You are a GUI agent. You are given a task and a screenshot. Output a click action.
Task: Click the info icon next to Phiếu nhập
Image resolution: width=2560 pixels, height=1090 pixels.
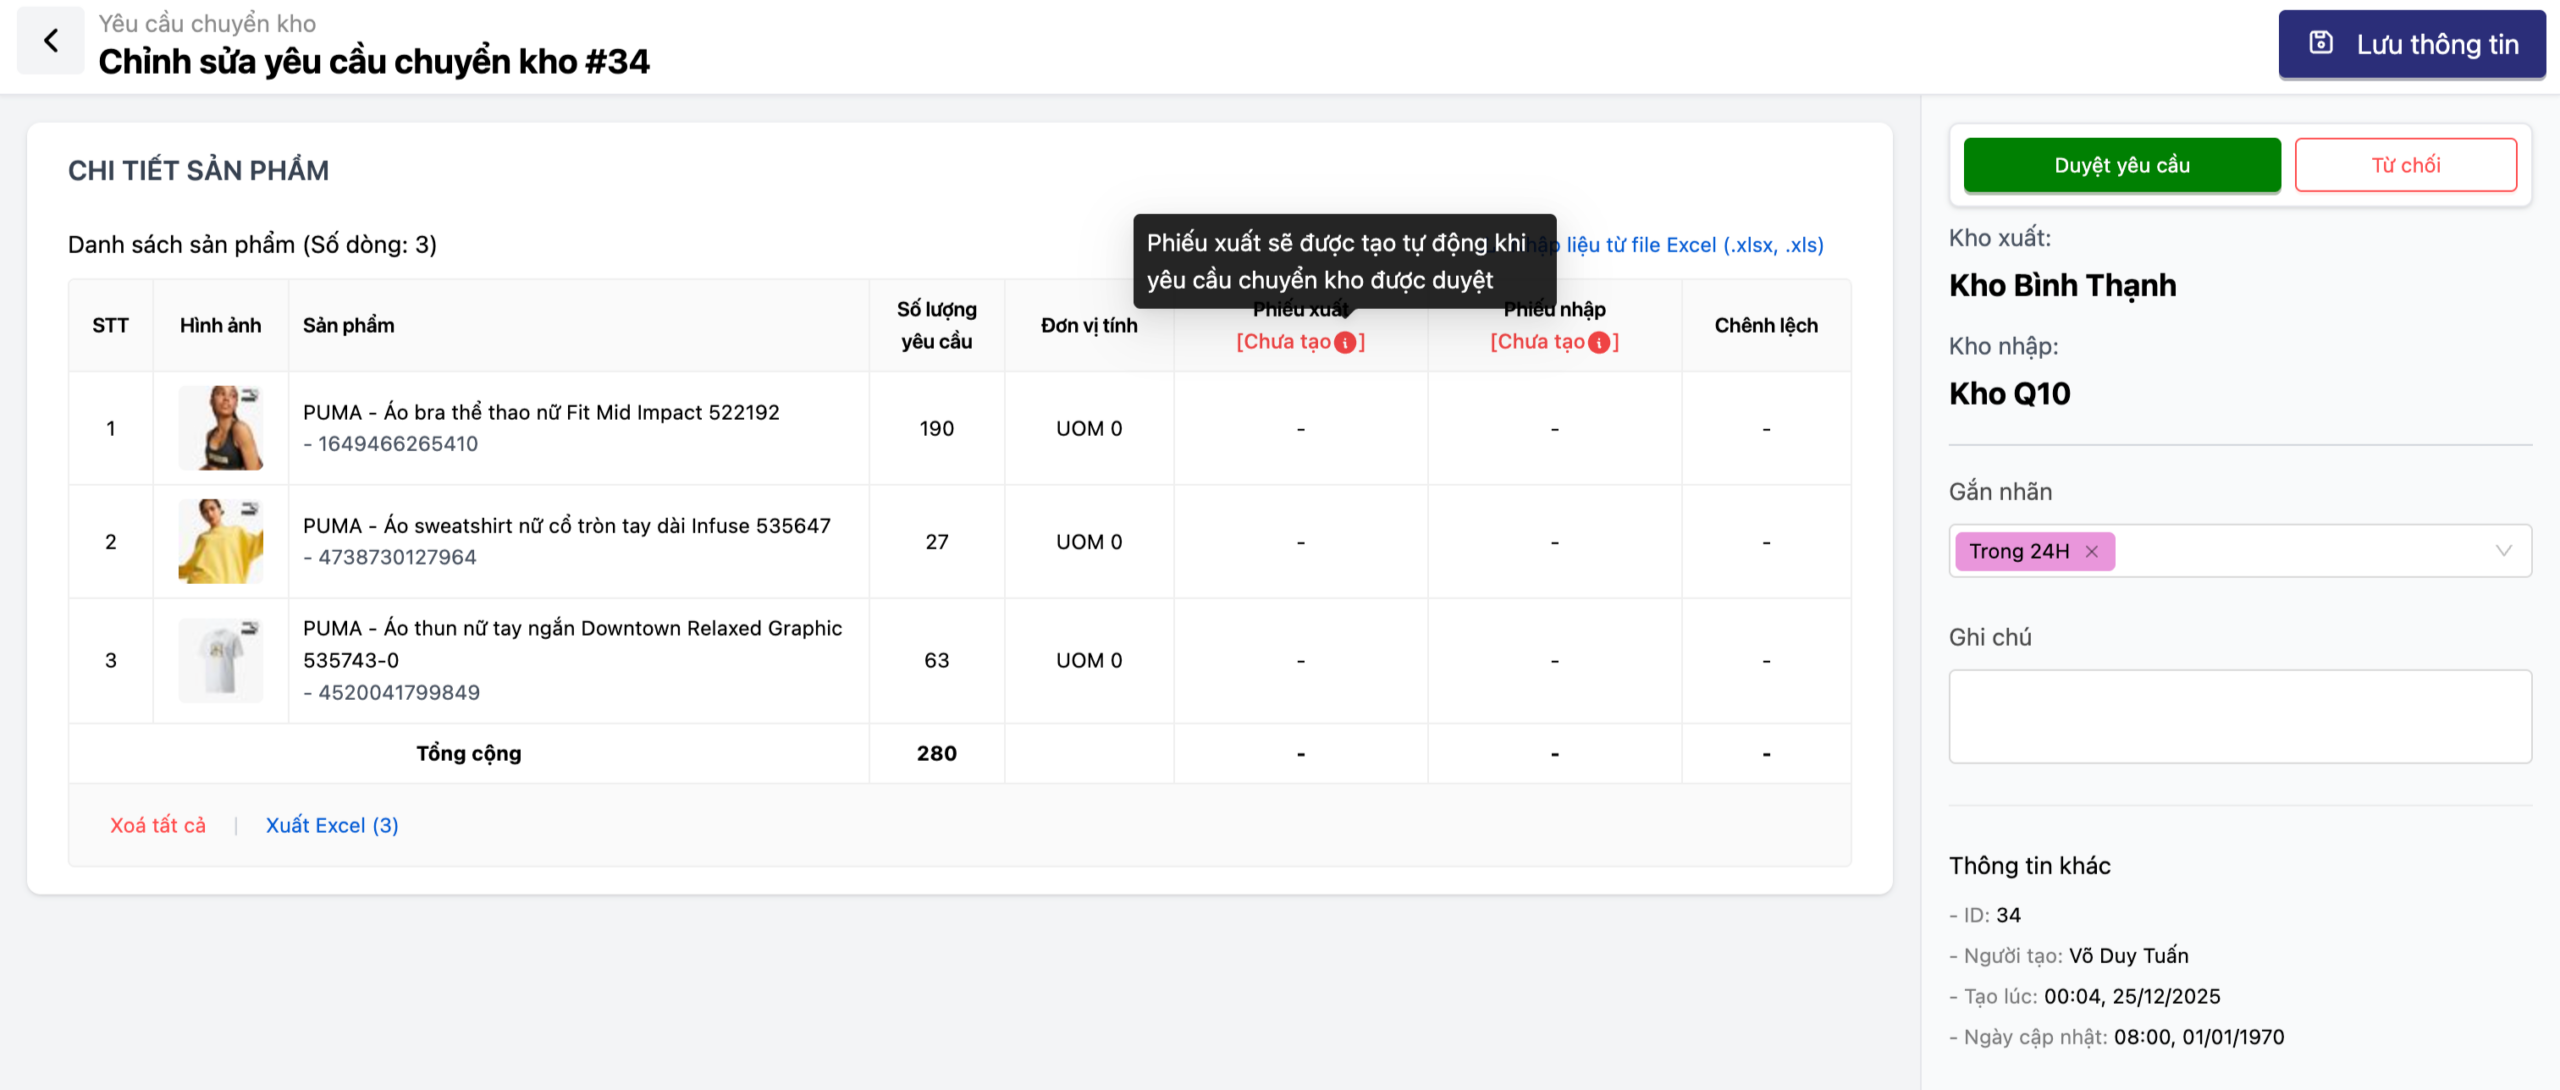click(1600, 343)
